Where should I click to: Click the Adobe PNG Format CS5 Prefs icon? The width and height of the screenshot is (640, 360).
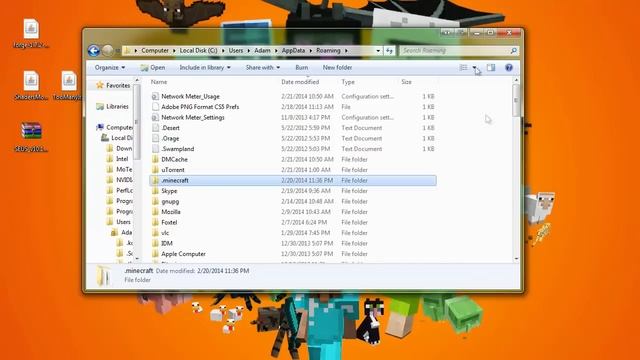coord(155,107)
